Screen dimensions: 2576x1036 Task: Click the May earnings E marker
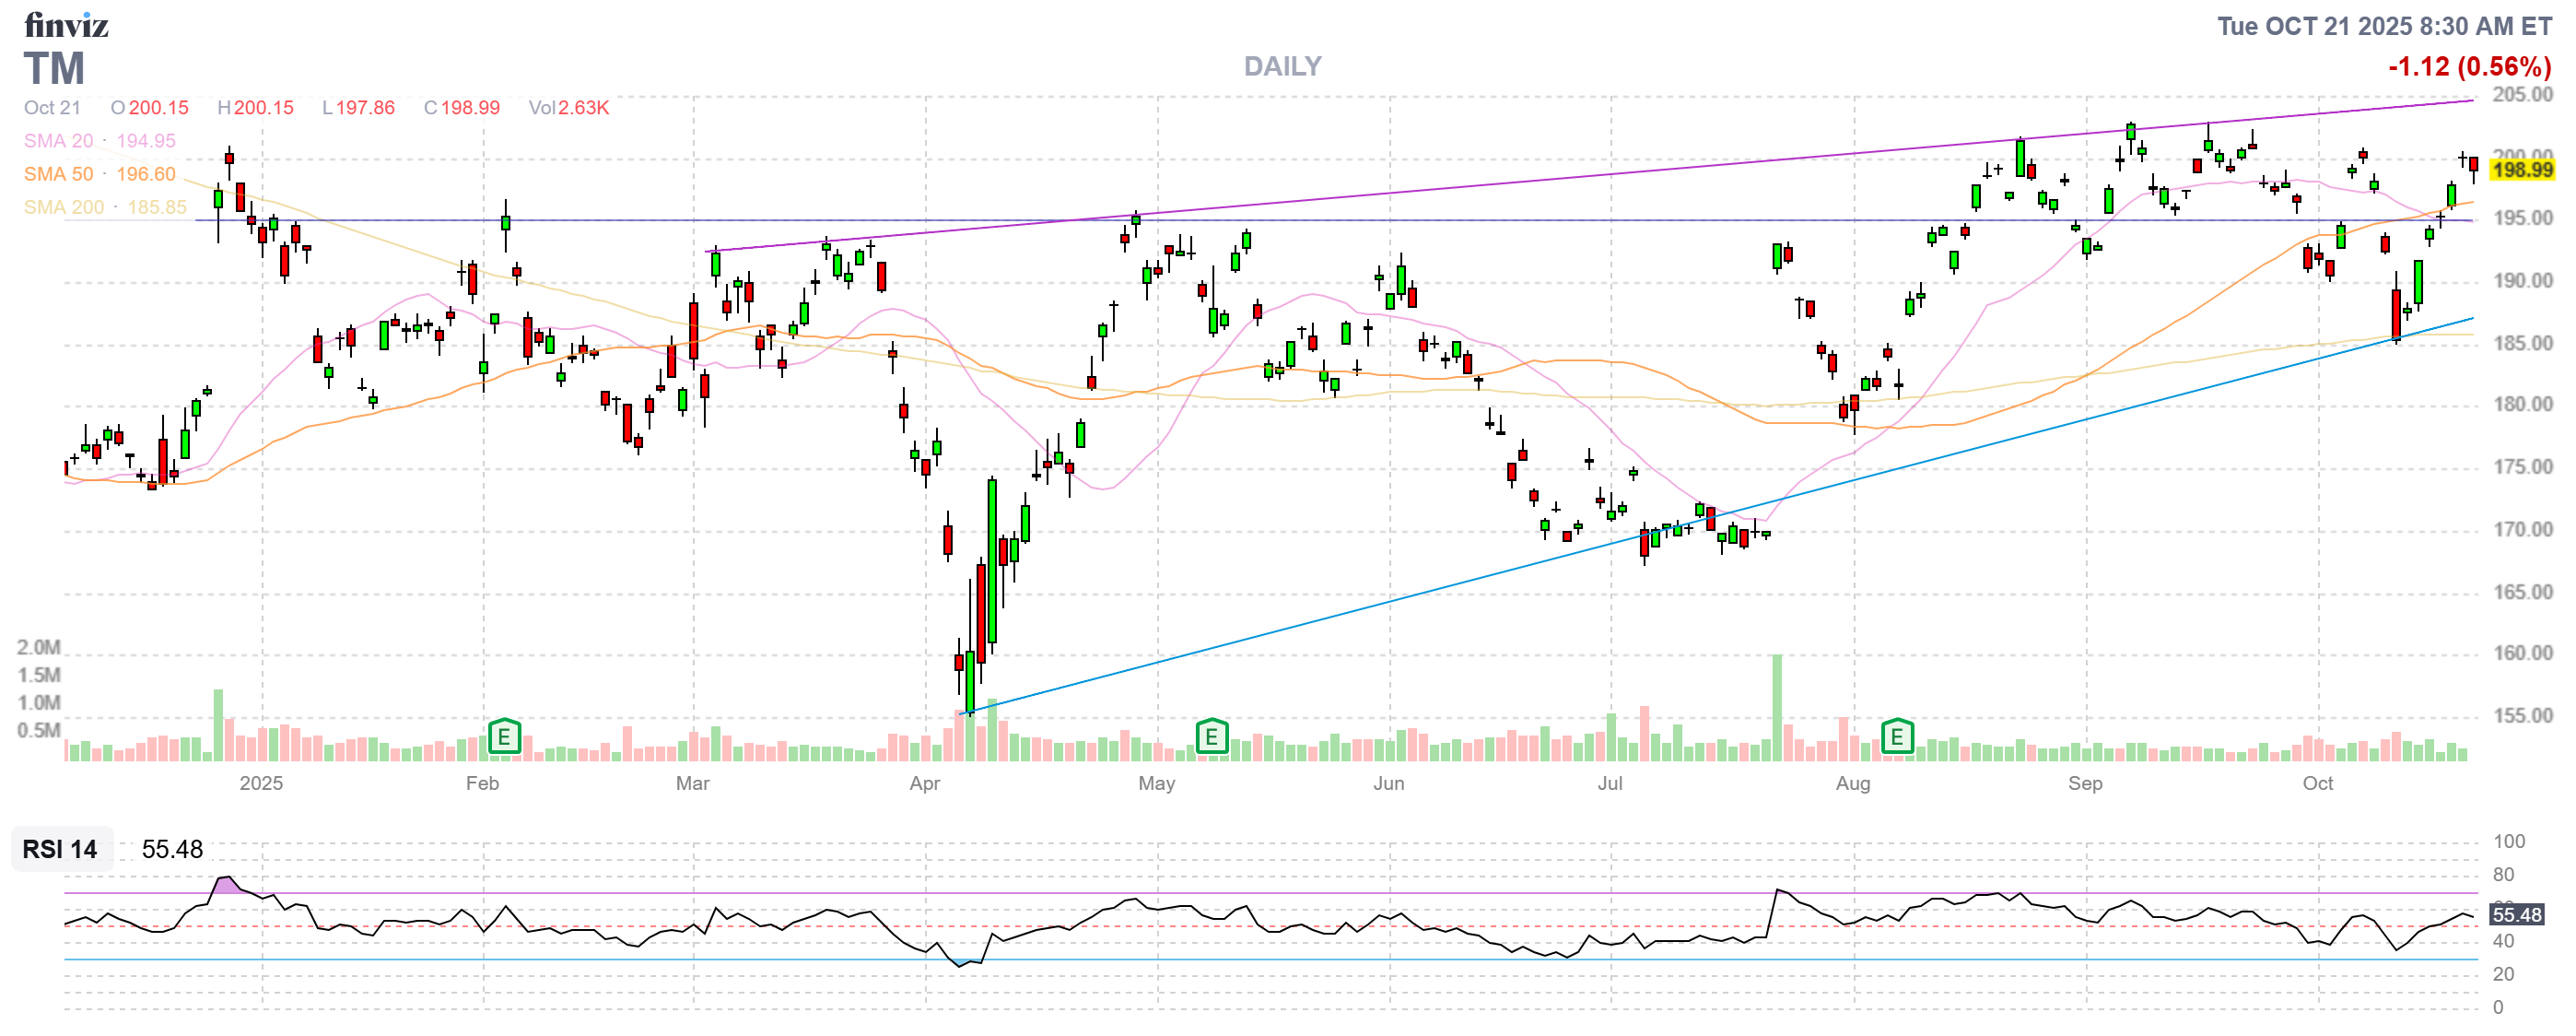click(1211, 738)
